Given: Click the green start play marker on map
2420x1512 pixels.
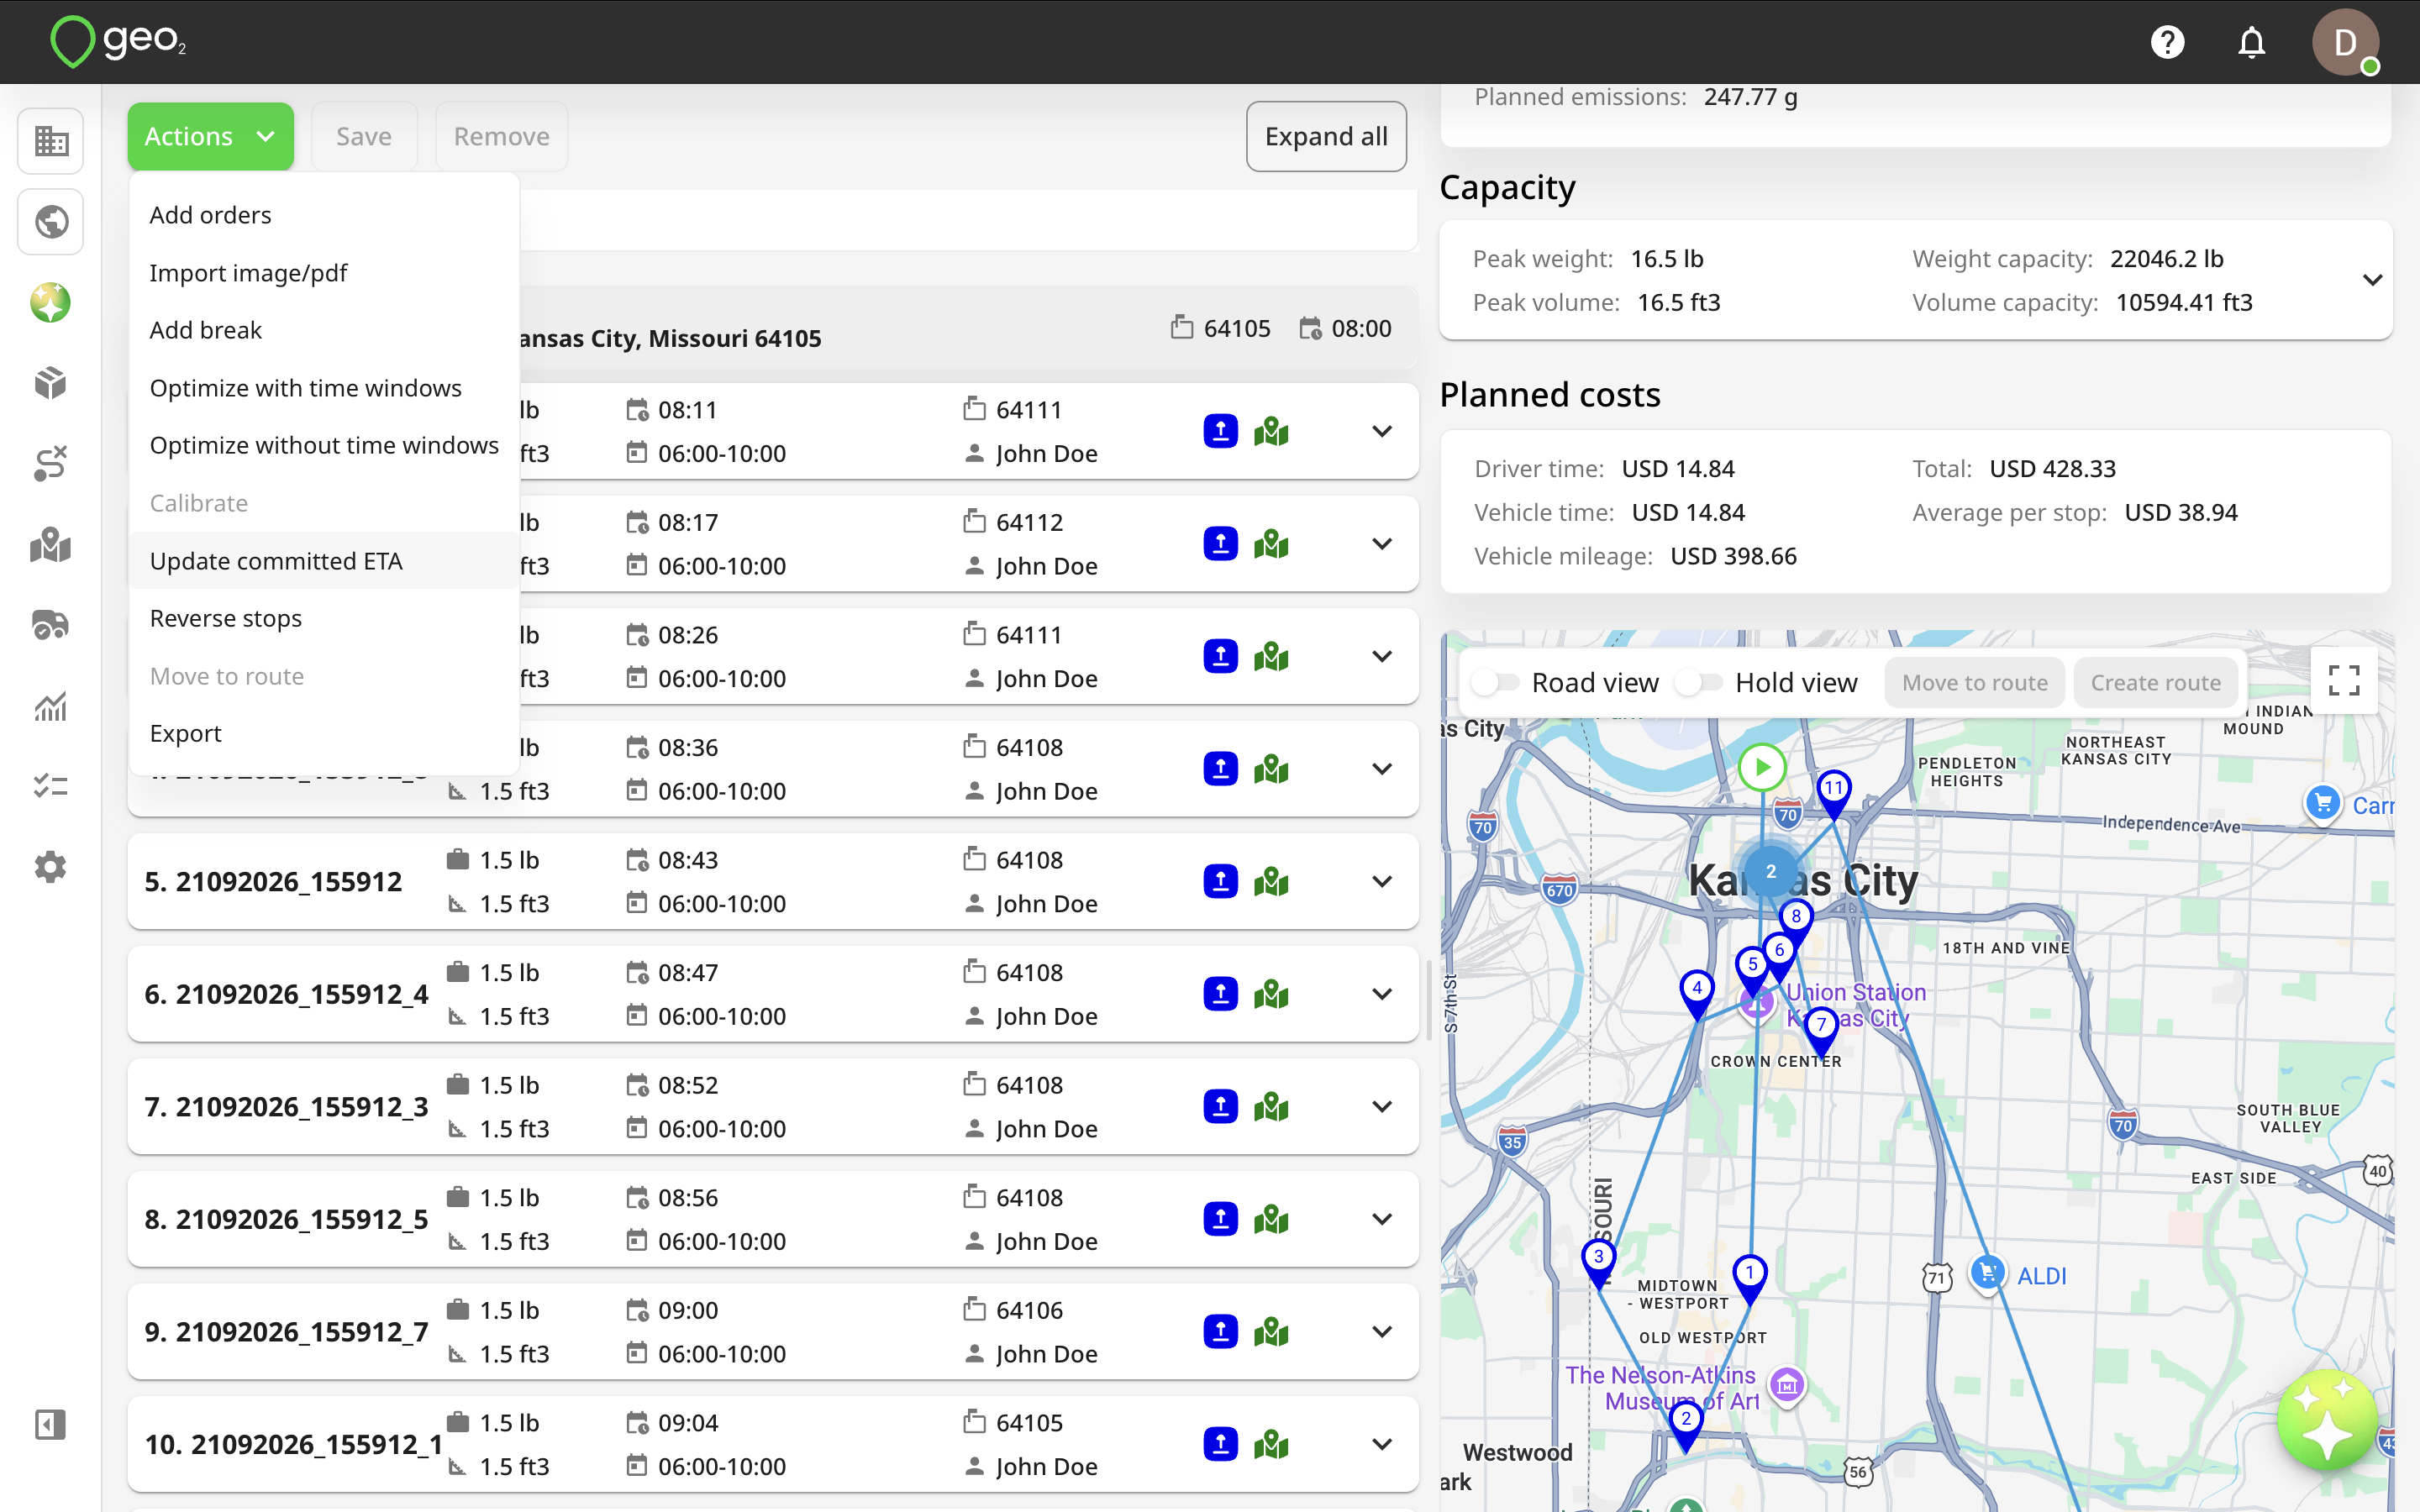Looking at the screenshot, I should 1762,767.
